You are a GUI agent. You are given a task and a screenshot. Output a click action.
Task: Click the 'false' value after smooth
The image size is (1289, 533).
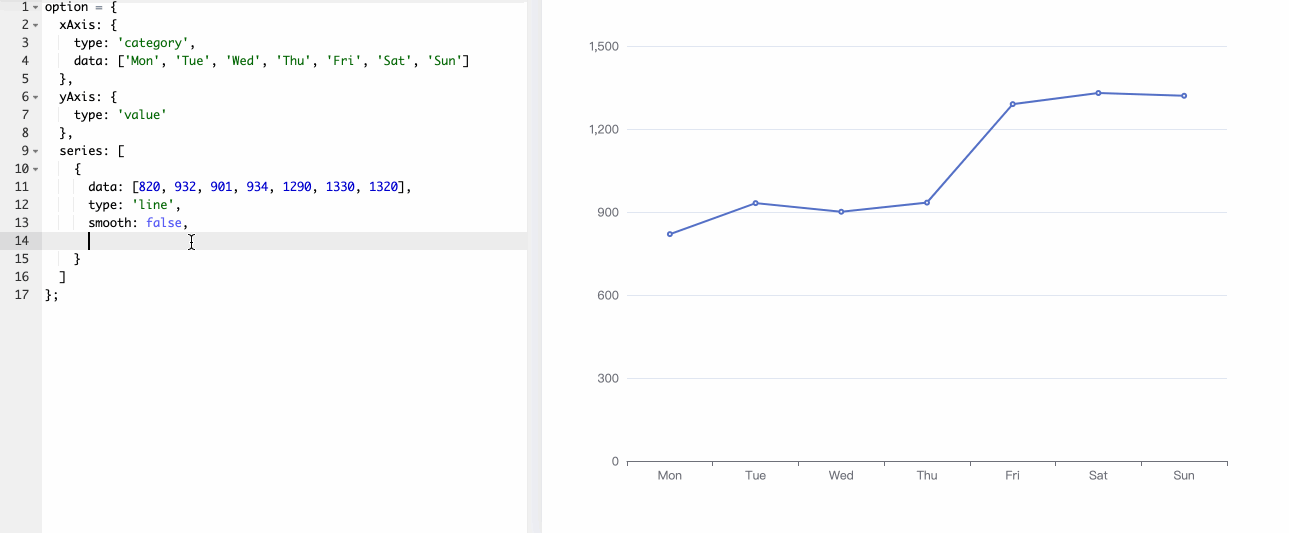(x=164, y=223)
